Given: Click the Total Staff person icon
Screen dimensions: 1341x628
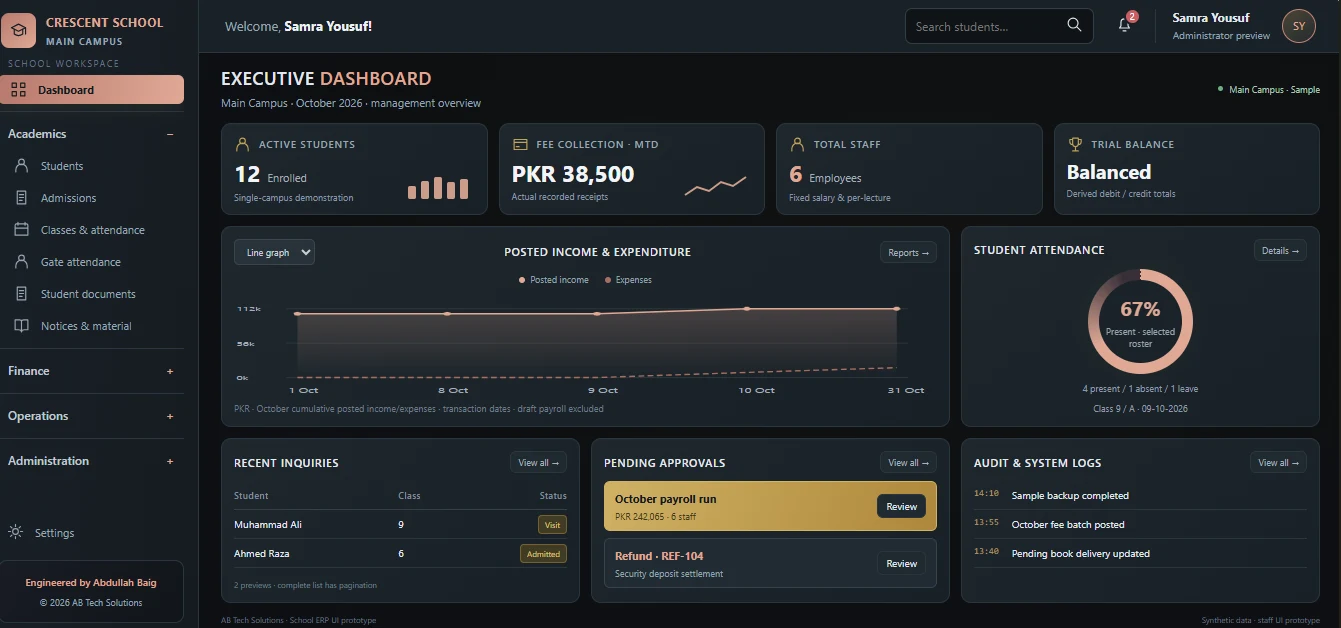Looking at the screenshot, I should [797, 144].
